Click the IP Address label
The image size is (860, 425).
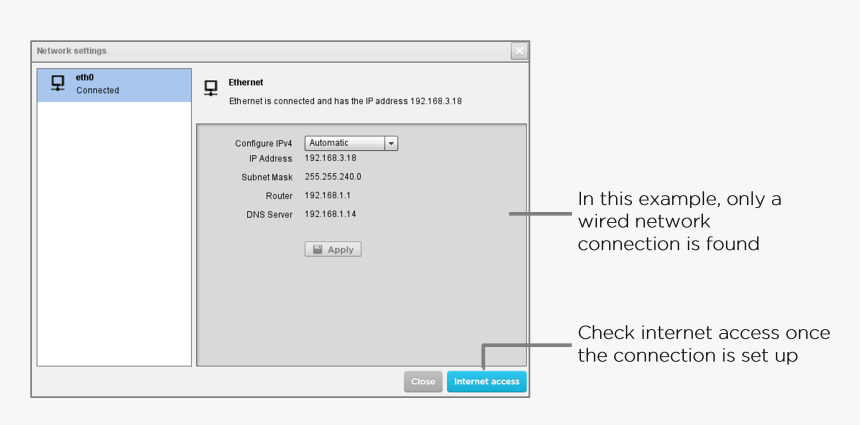pyautogui.click(x=271, y=159)
